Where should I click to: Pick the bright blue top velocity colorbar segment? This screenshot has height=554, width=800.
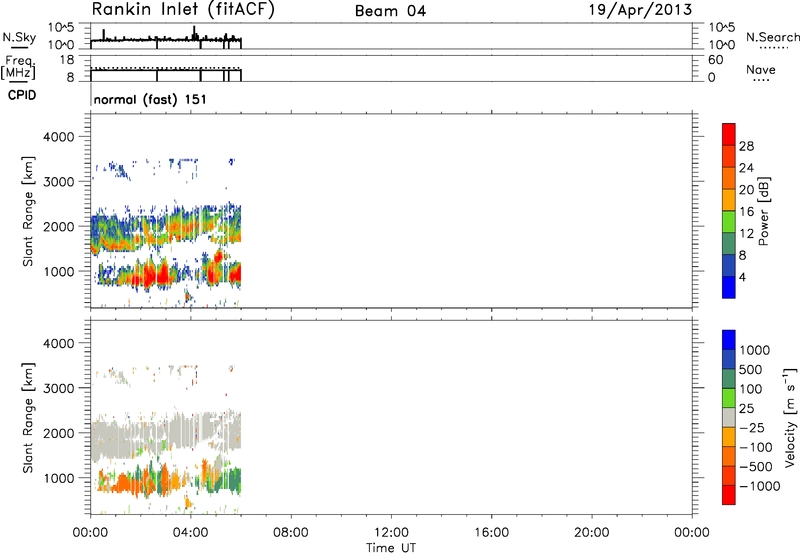[x=729, y=340]
